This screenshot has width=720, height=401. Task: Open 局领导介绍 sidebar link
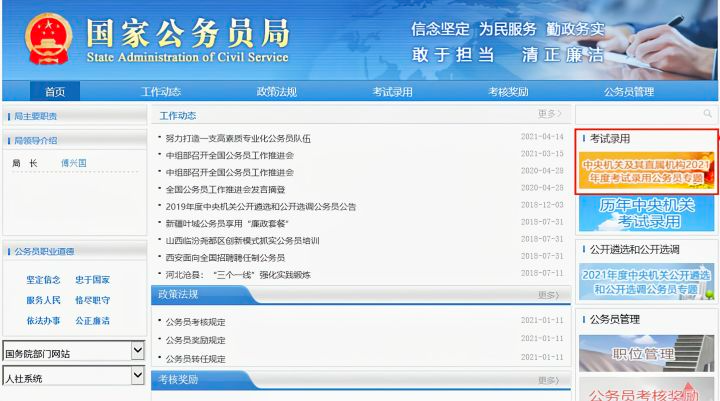click(35, 141)
